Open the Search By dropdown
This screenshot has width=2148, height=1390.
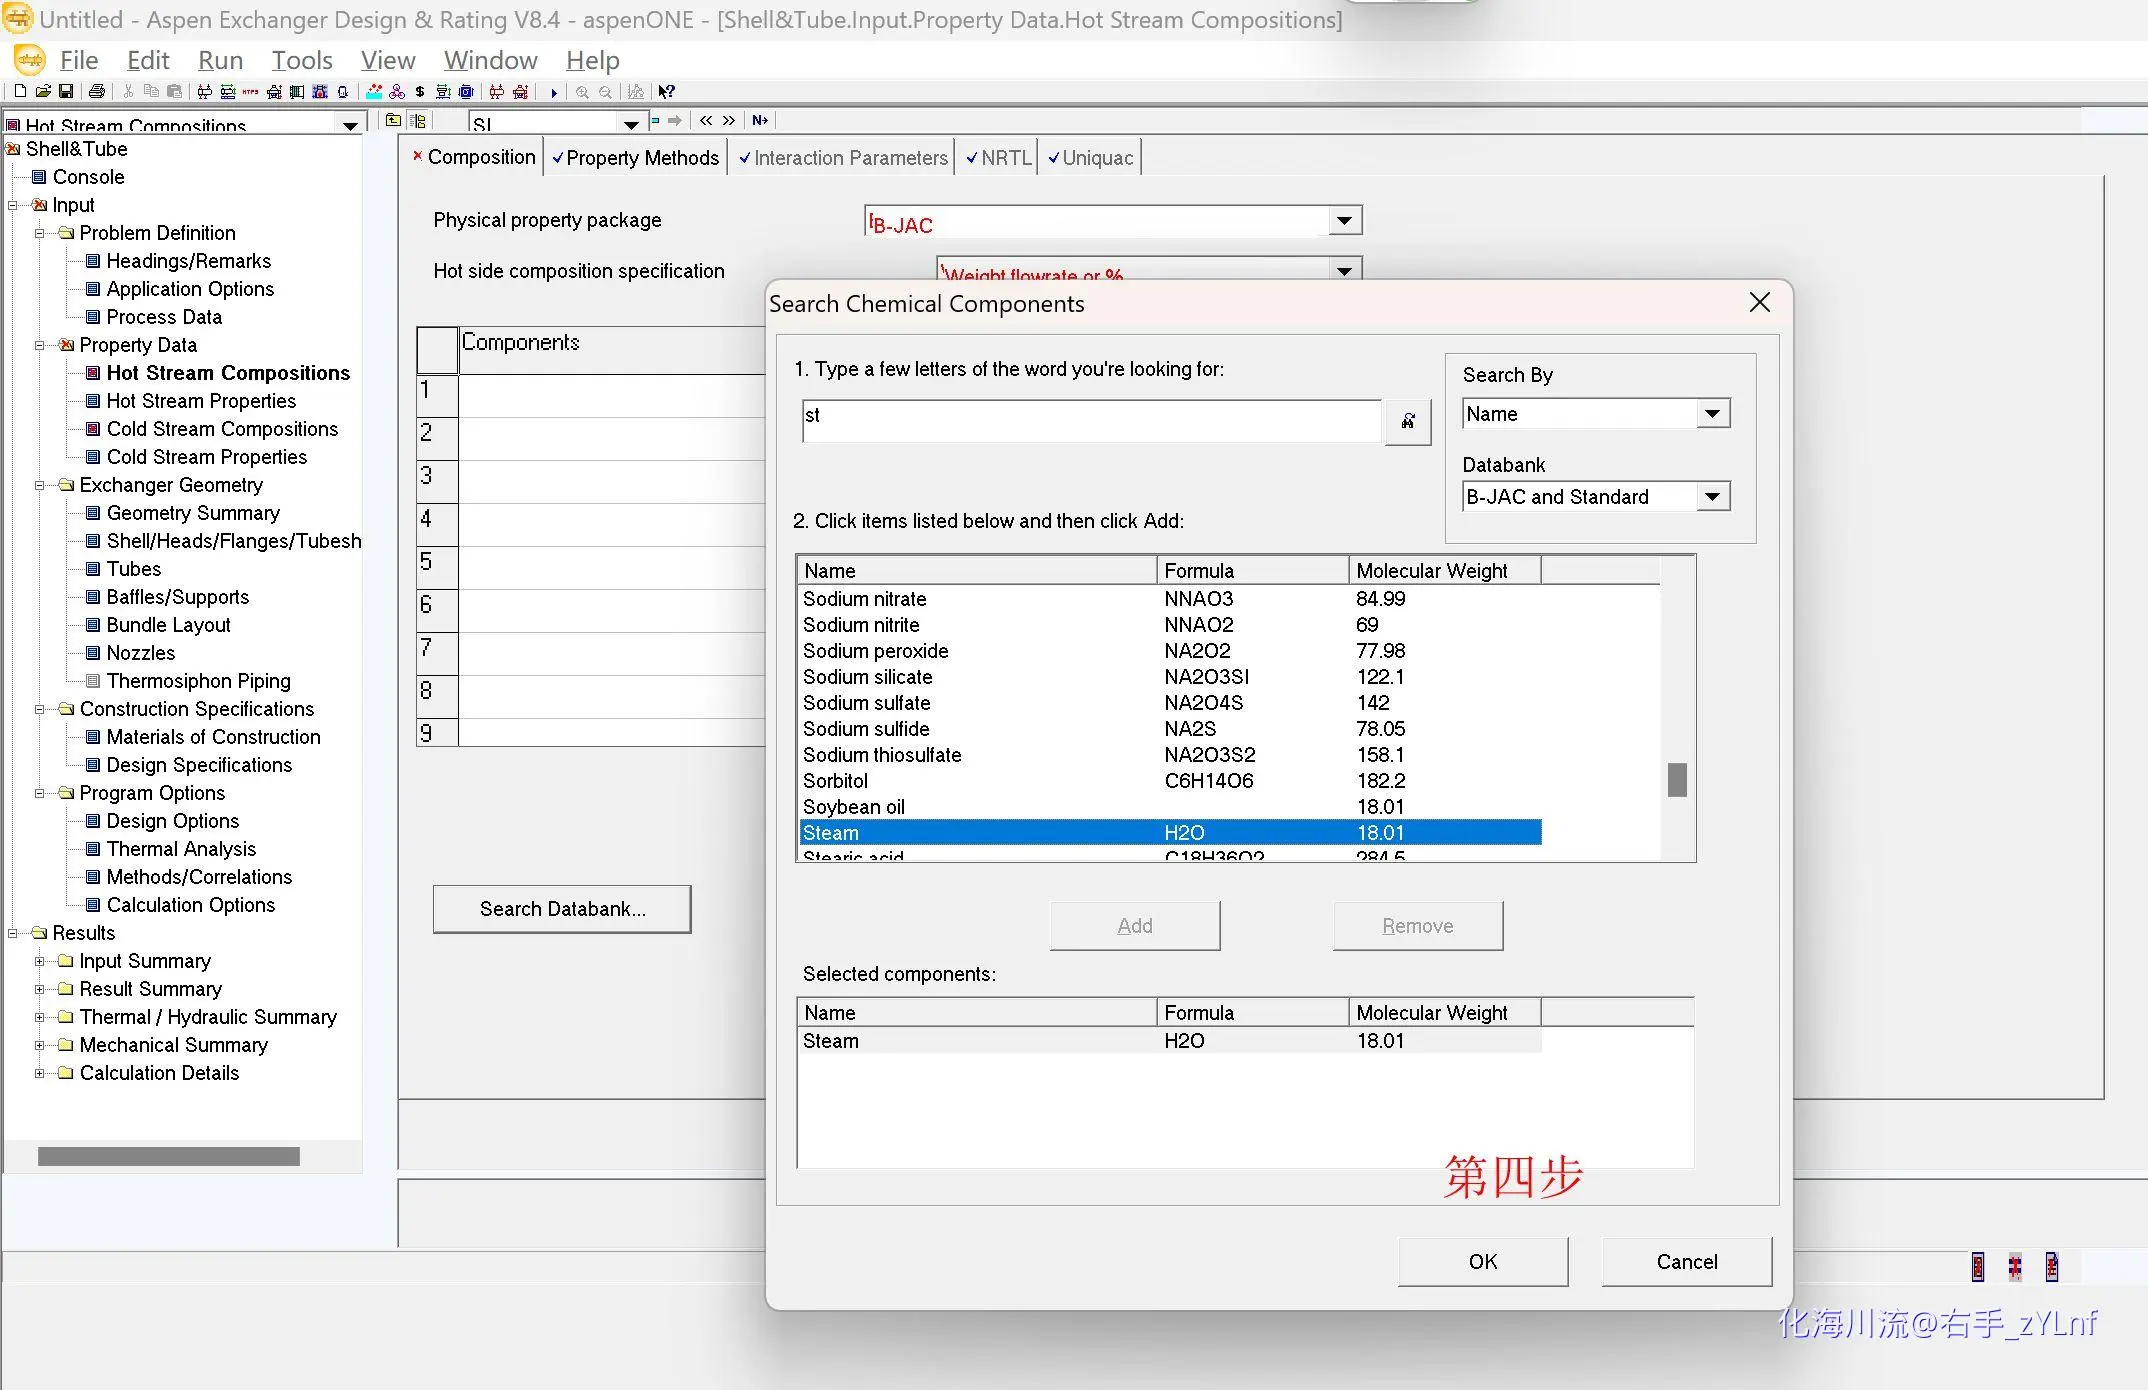point(1713,414)
